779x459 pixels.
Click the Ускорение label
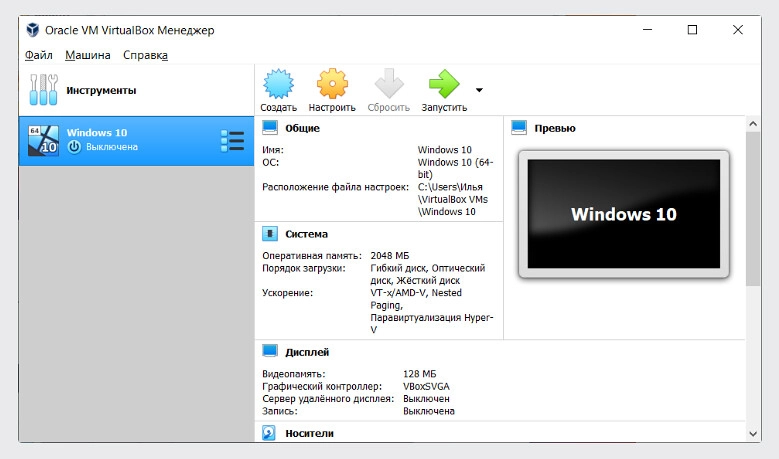pos(287,293)
